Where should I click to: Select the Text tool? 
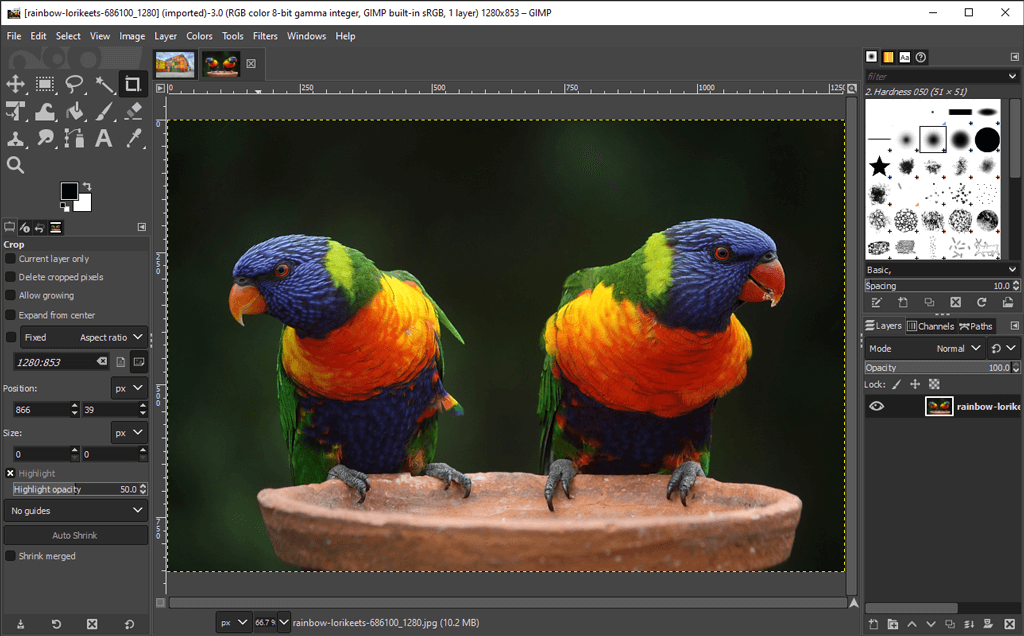pos(104,138)
